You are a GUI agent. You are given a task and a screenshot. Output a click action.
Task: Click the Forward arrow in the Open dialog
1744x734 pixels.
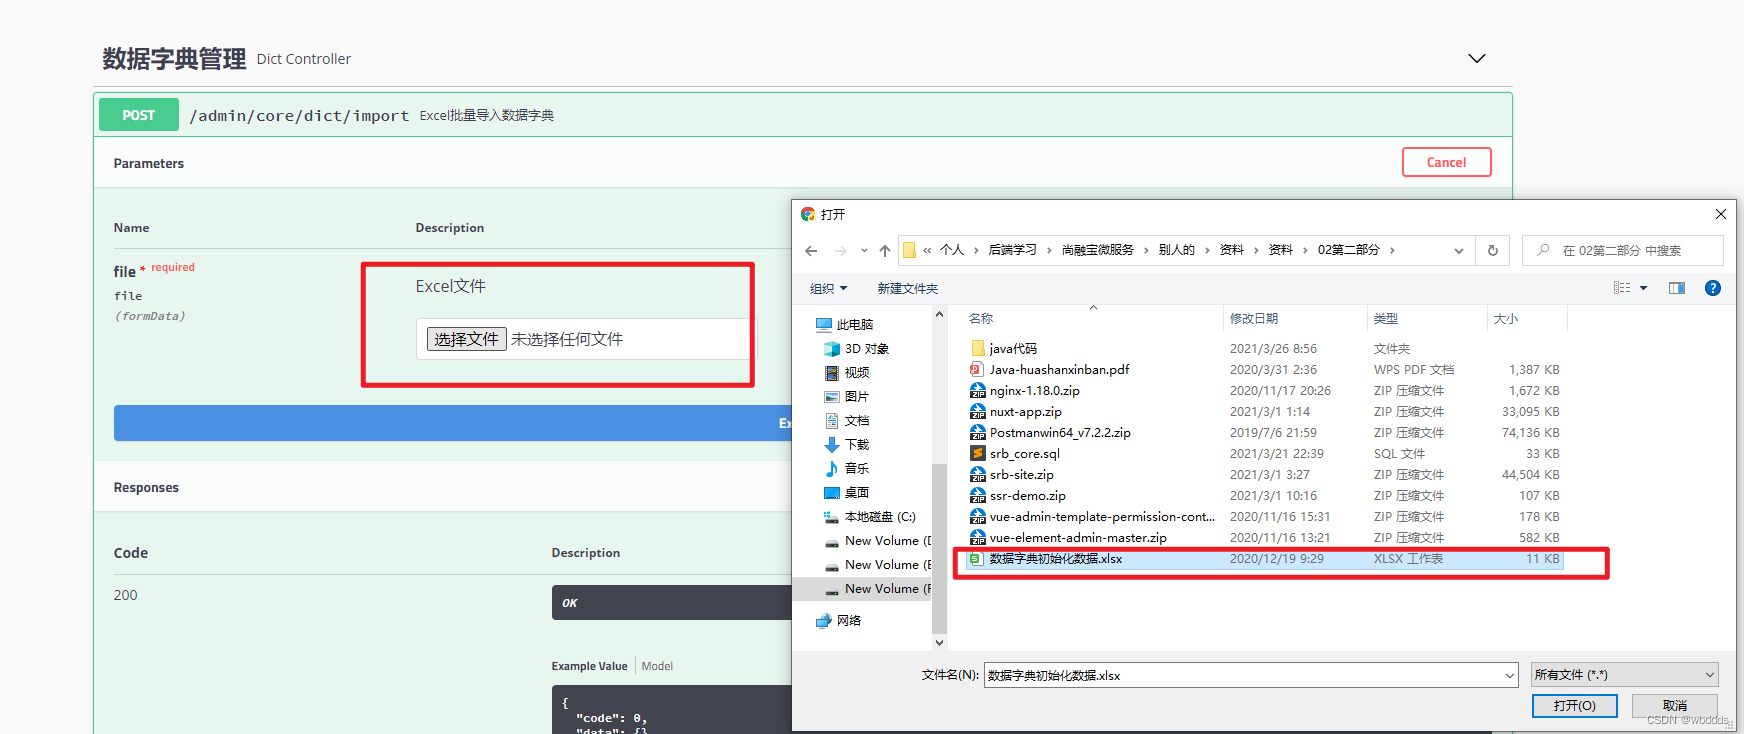click(840, 251)
